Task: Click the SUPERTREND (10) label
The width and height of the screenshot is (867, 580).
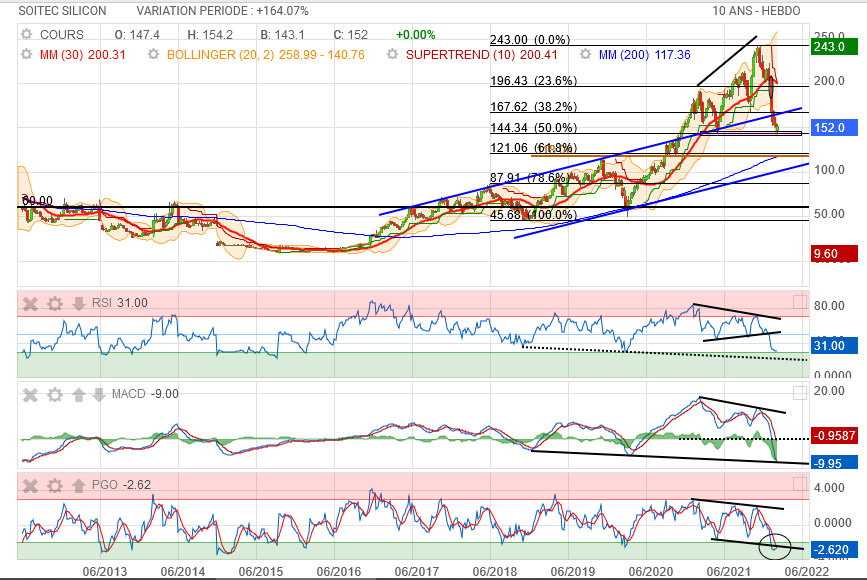Action: click(x=481, y=55)
